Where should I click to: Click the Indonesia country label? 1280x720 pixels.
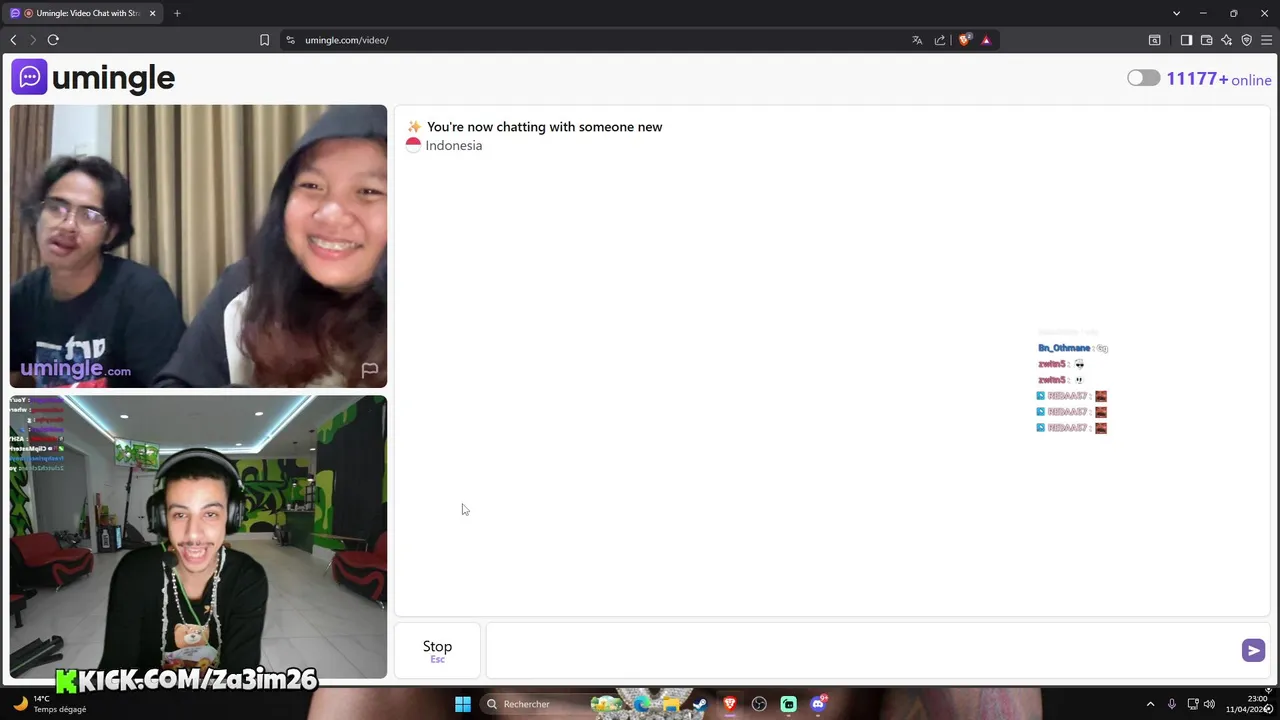pos(453,146)
